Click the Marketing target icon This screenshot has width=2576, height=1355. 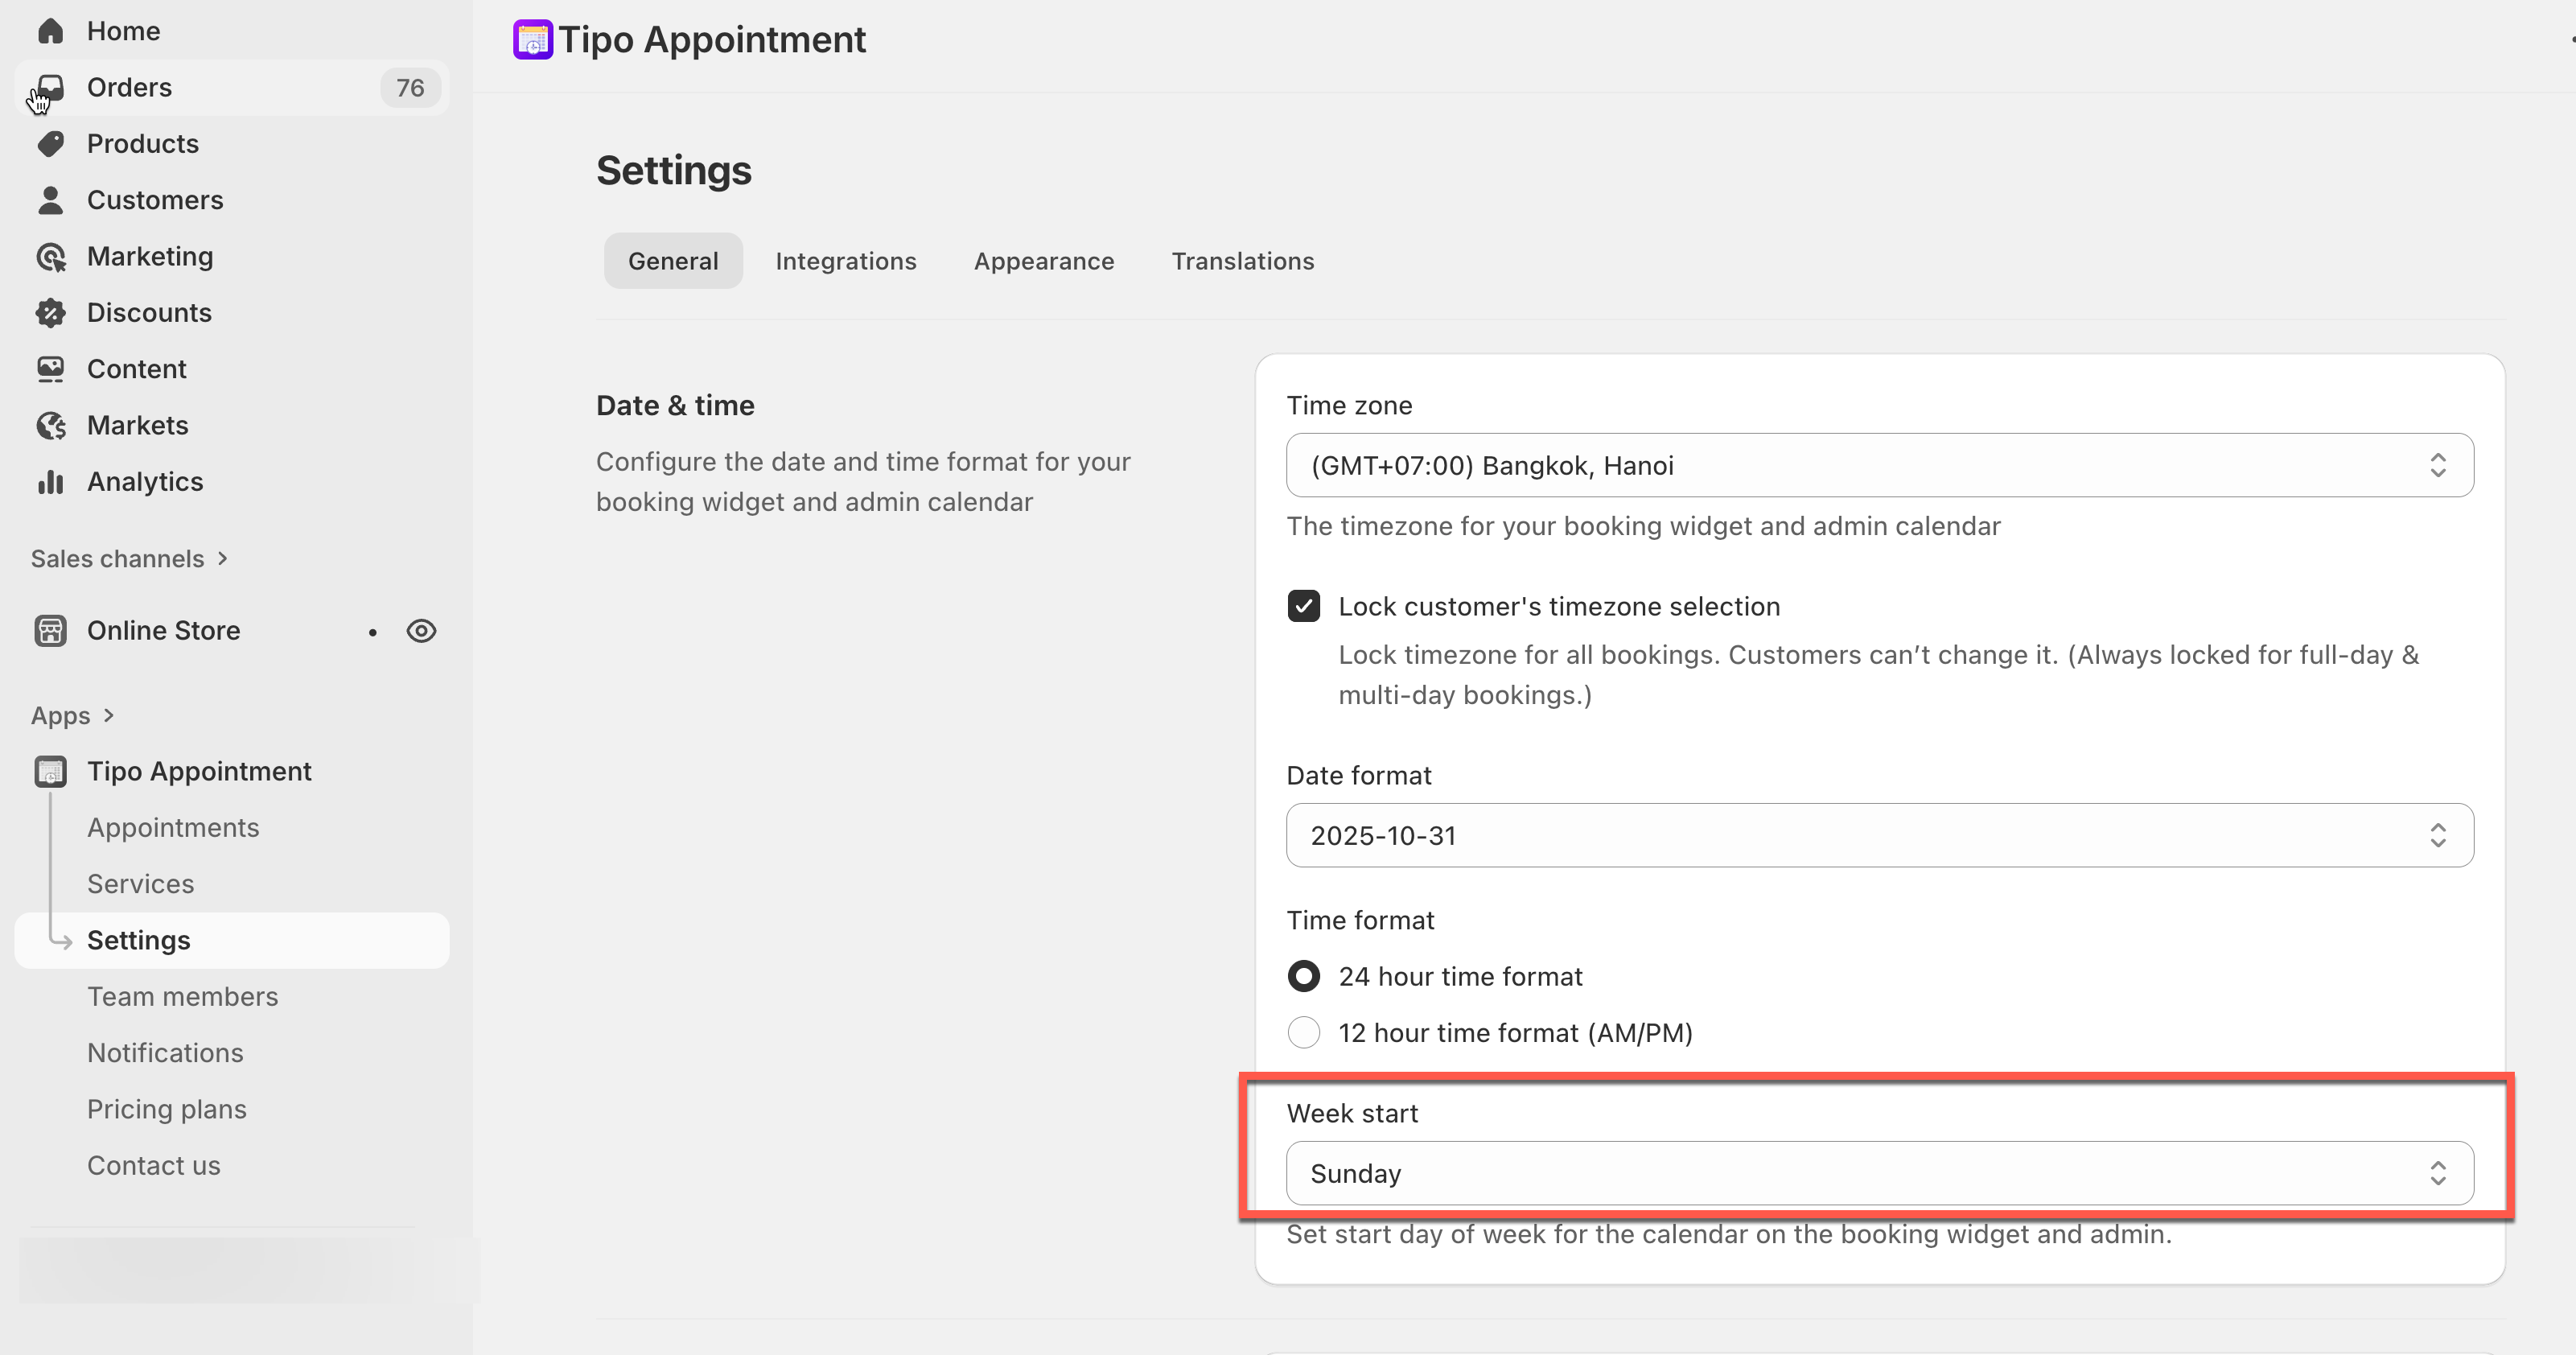pos(50,257)
